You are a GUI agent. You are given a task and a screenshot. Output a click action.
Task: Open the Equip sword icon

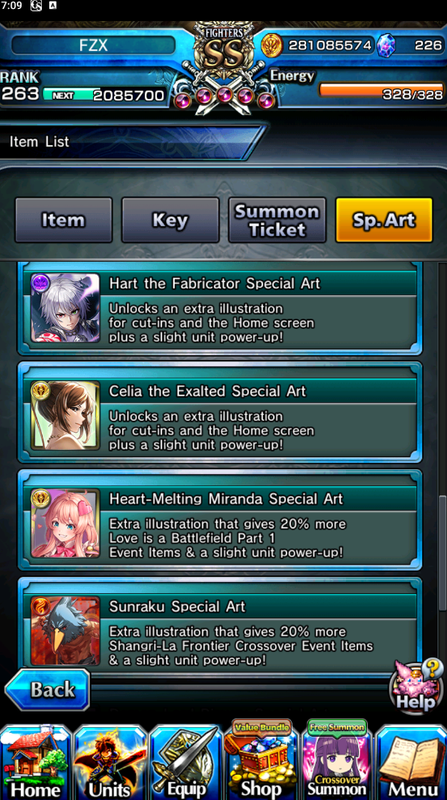pos(185,762)
